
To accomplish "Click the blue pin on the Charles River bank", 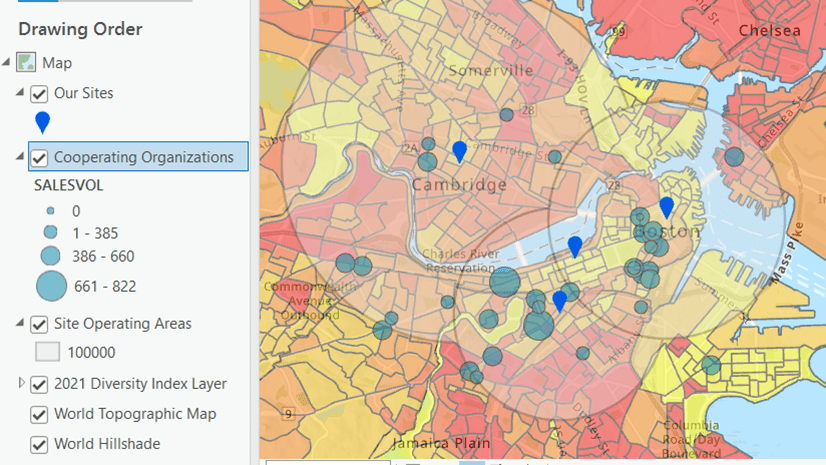I will click(x=575, y=246).
